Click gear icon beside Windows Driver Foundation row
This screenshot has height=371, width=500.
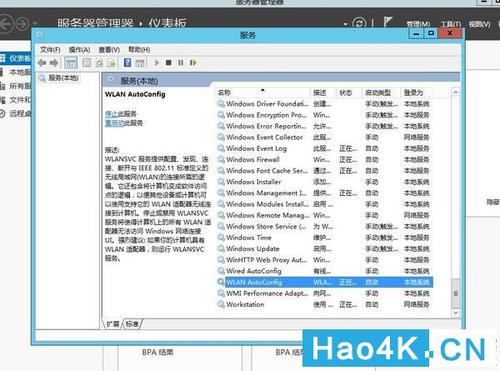point(221,104)
